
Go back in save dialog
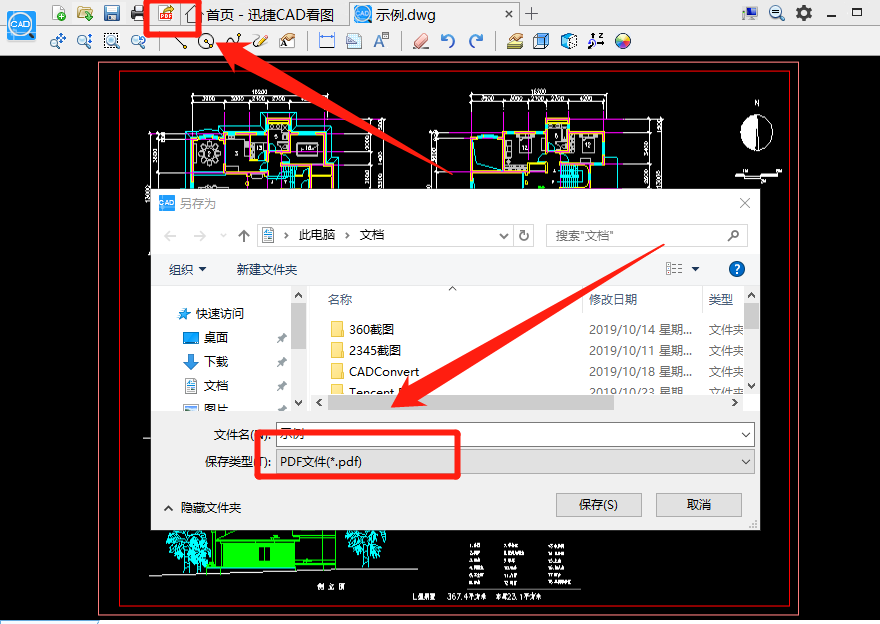pyautogui.click(x=170, y=236)
